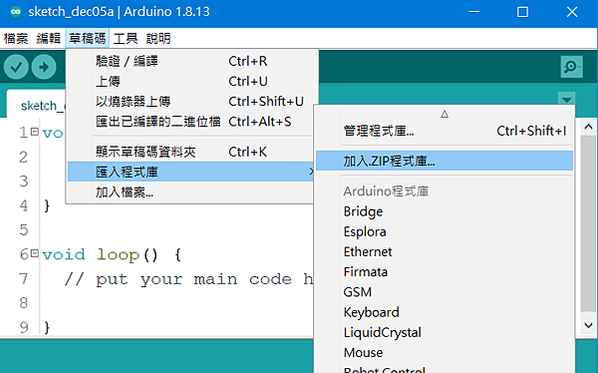Open the 工具 menu
The image size is (598, 373).
[x=125, y=39]
